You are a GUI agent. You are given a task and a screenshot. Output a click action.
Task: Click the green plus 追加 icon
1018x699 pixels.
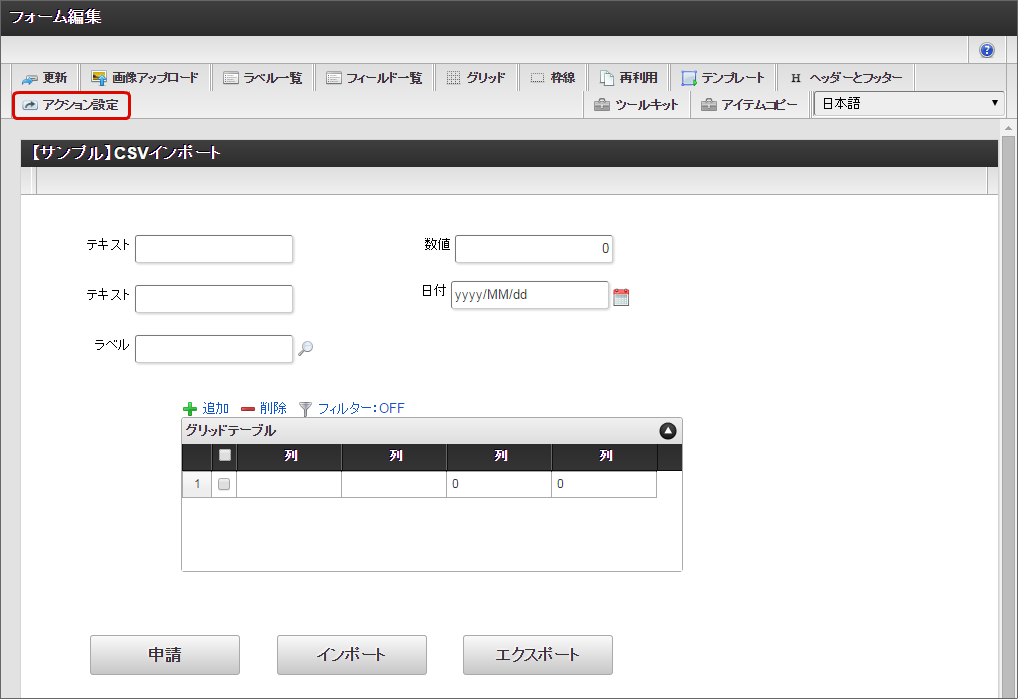(190, 409)
